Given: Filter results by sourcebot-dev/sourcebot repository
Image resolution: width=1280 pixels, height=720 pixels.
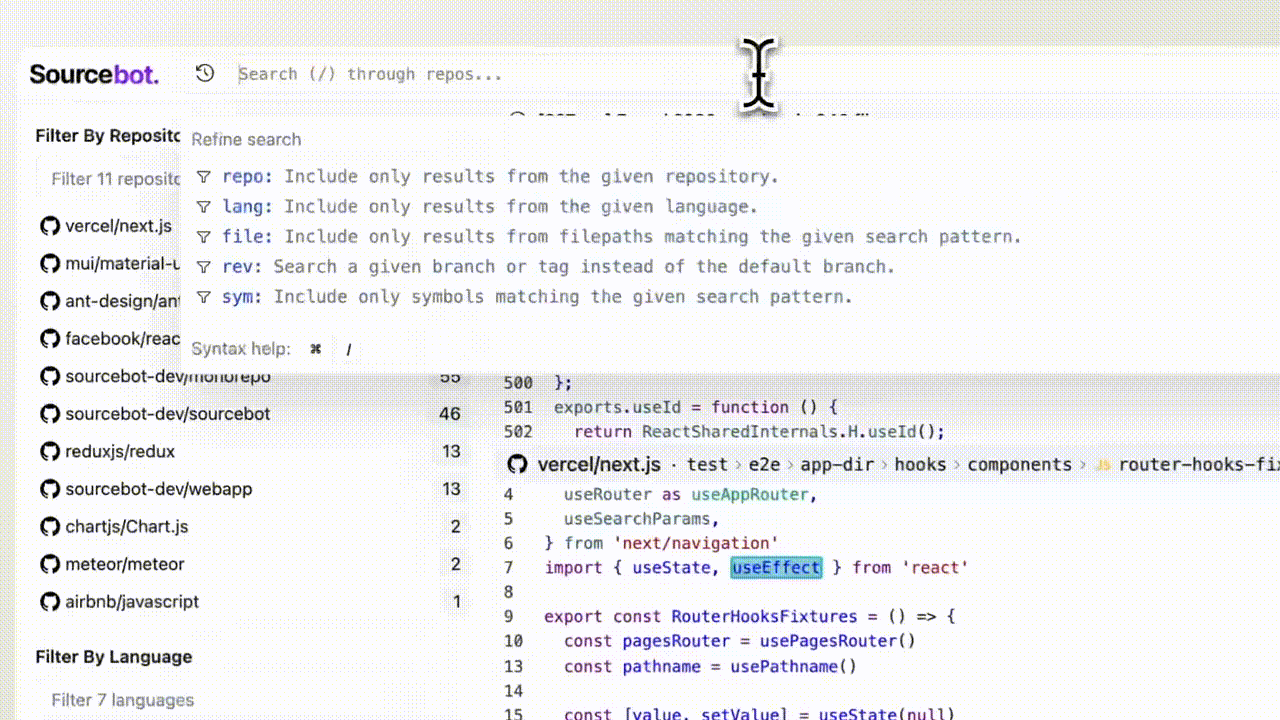Looking at the screenshot, I should coord(167,414).
